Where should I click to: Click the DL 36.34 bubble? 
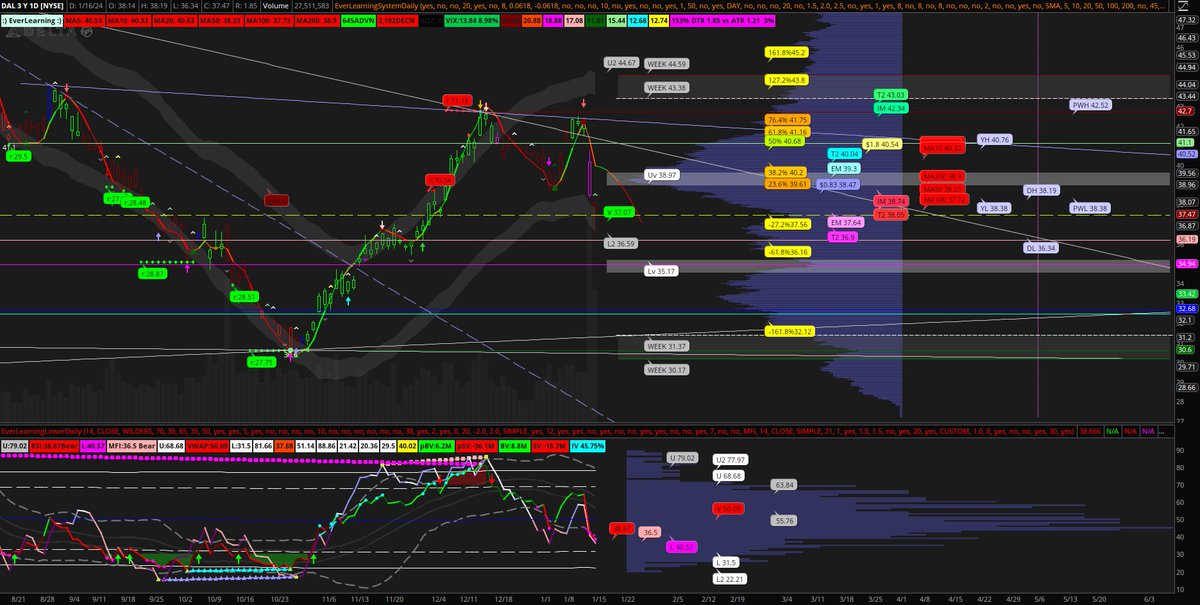(1041, 247)
